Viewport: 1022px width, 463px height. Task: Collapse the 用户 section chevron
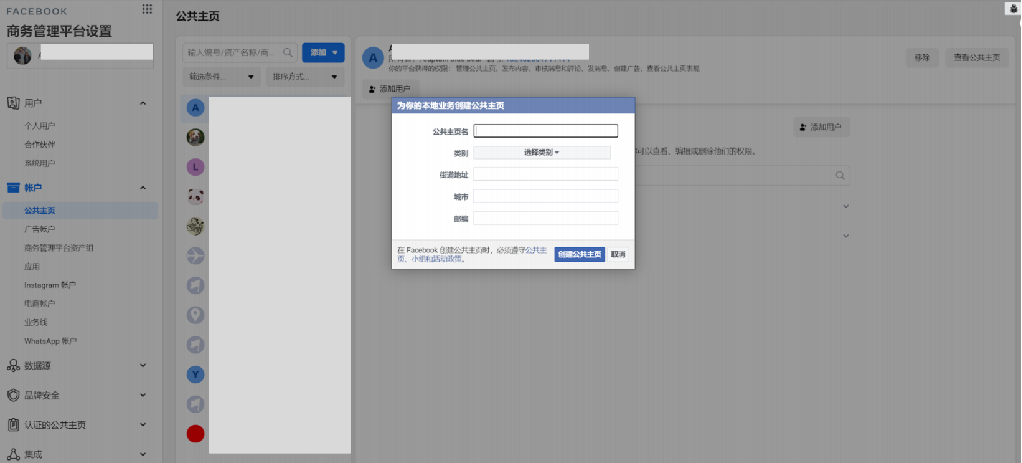point(143,103)
